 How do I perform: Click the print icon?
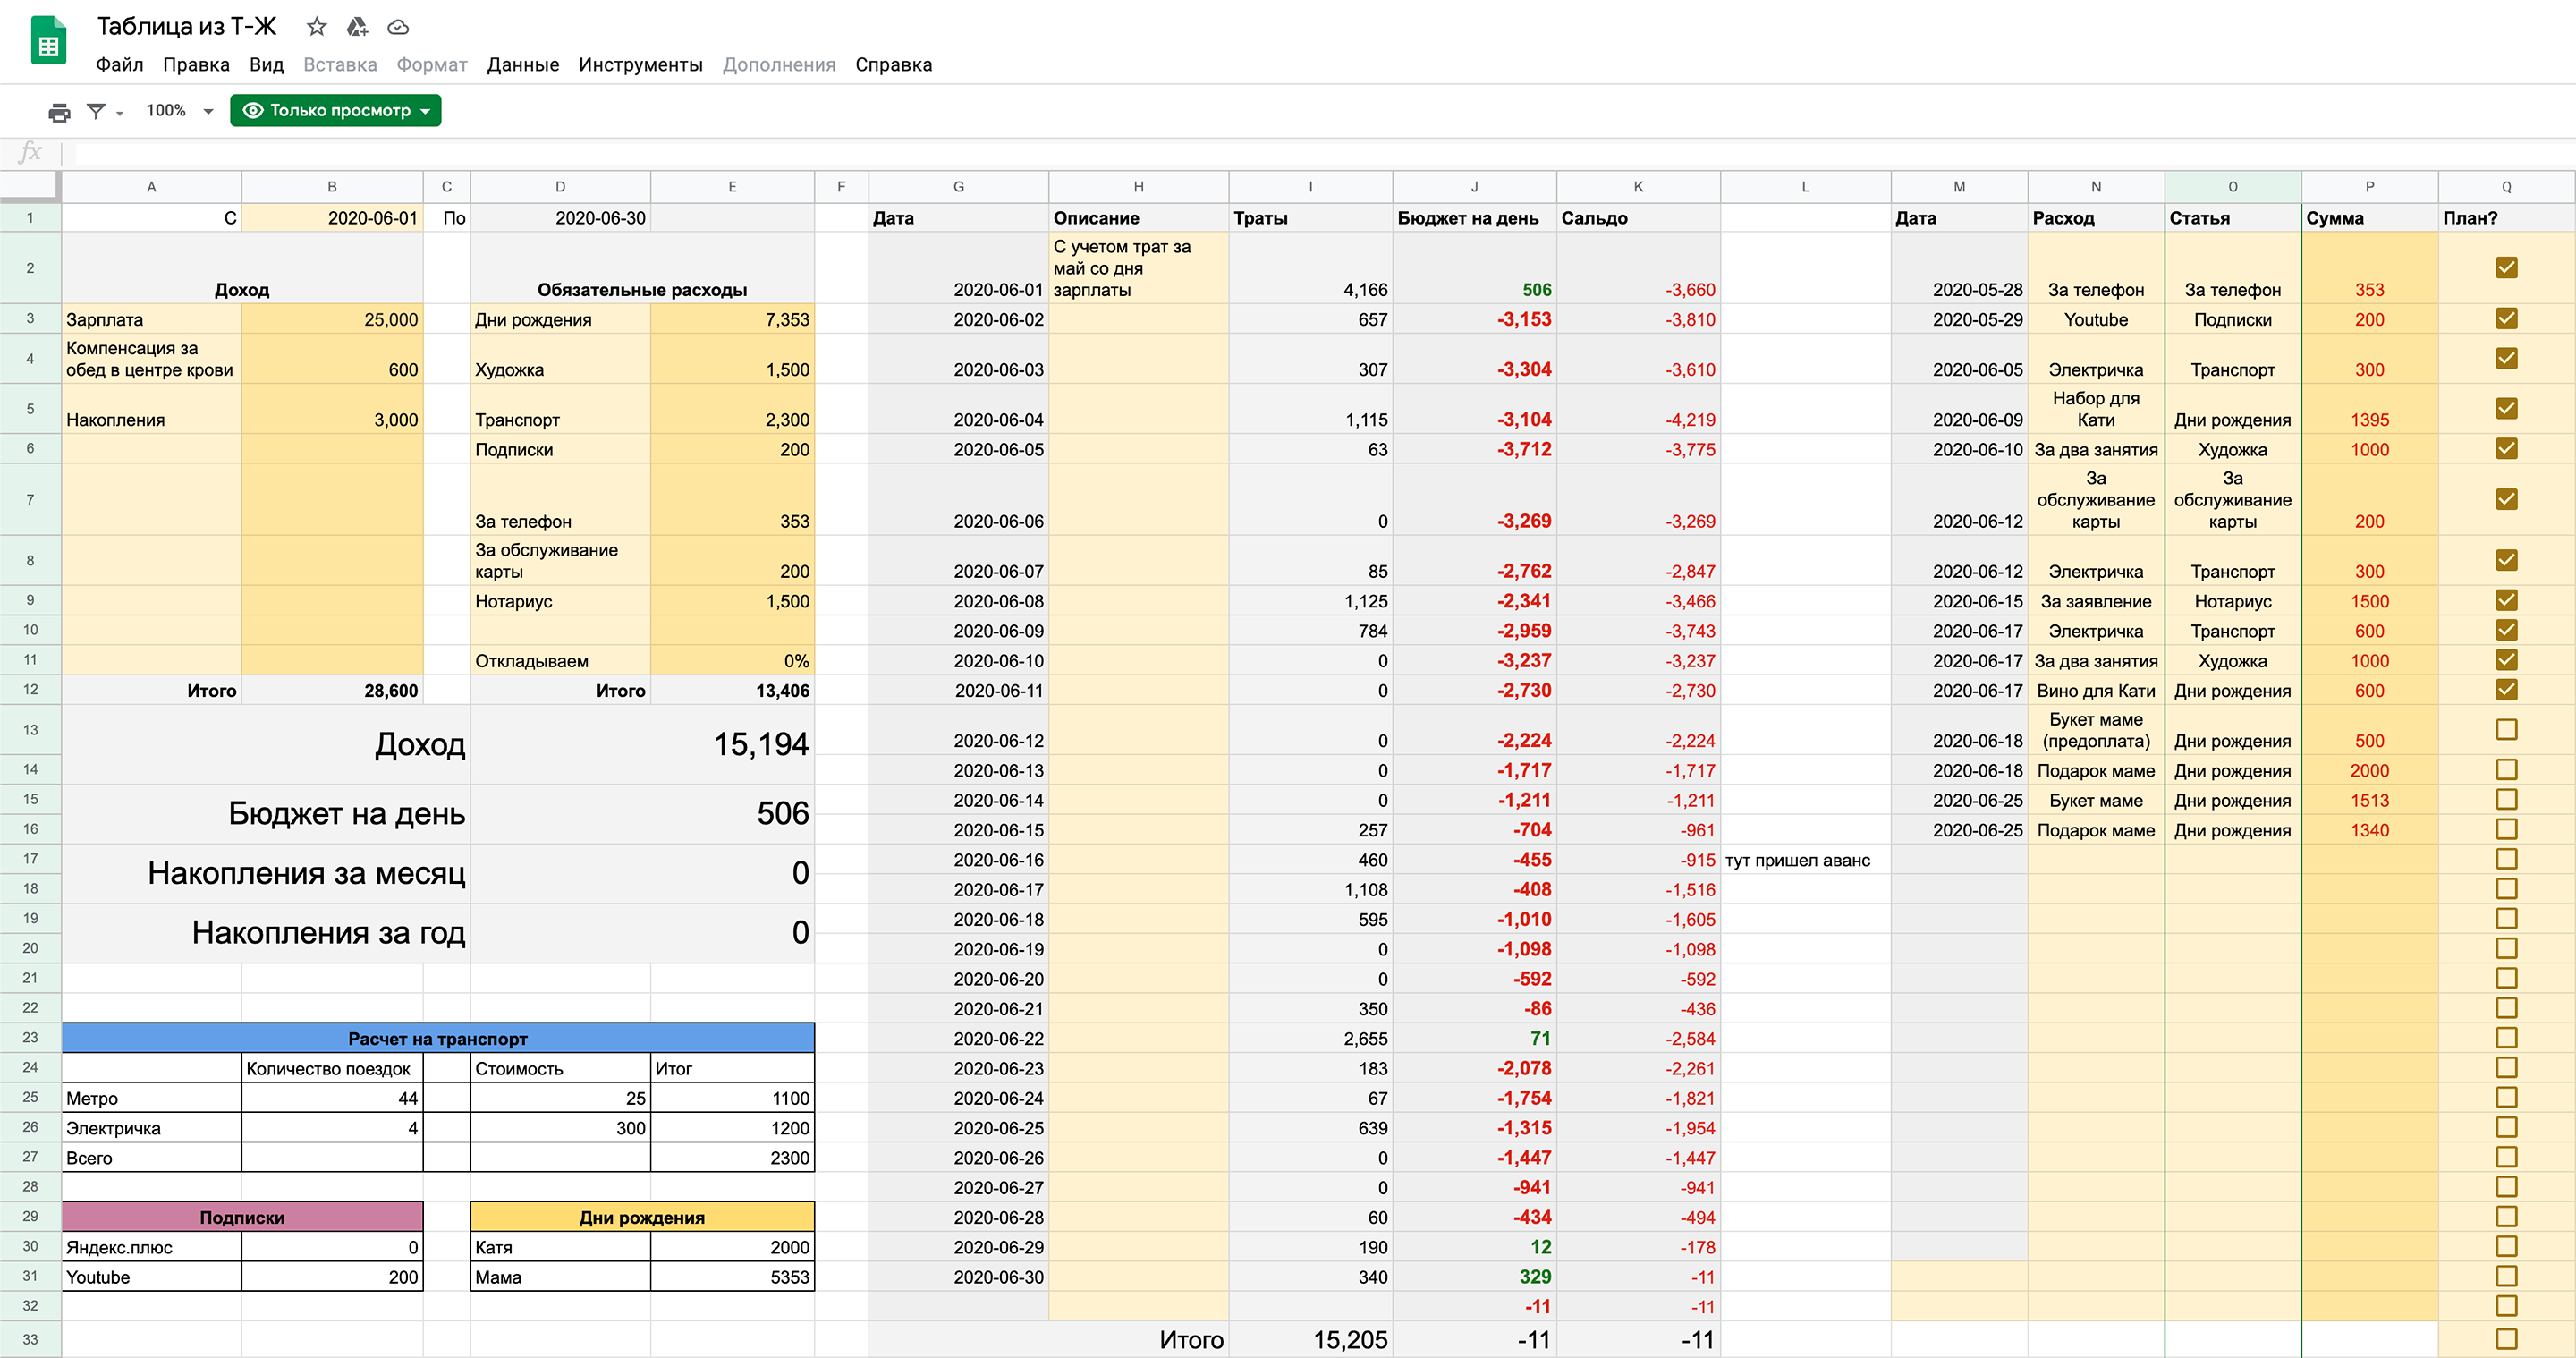[x=60, y=111]
